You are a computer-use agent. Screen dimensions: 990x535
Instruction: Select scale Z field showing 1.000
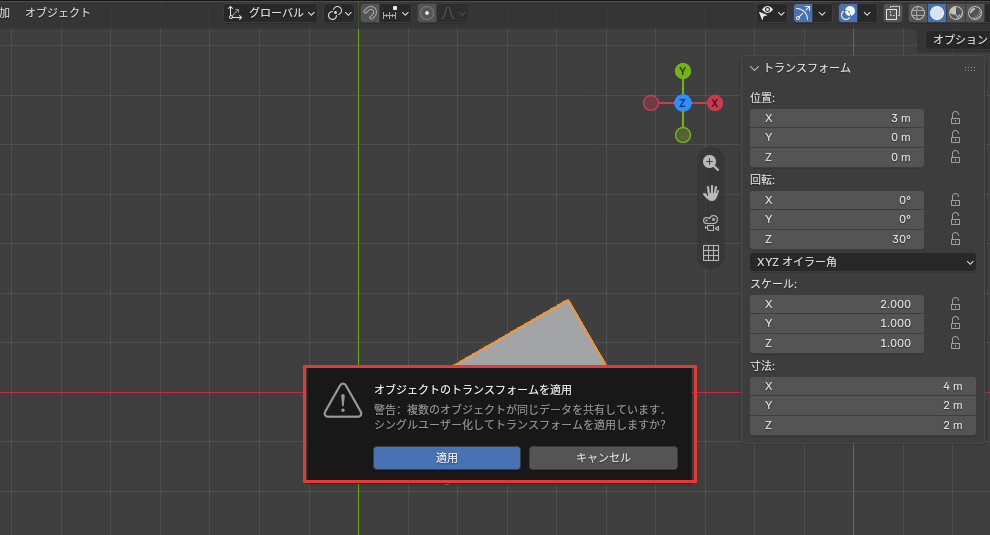click(837, 344)
